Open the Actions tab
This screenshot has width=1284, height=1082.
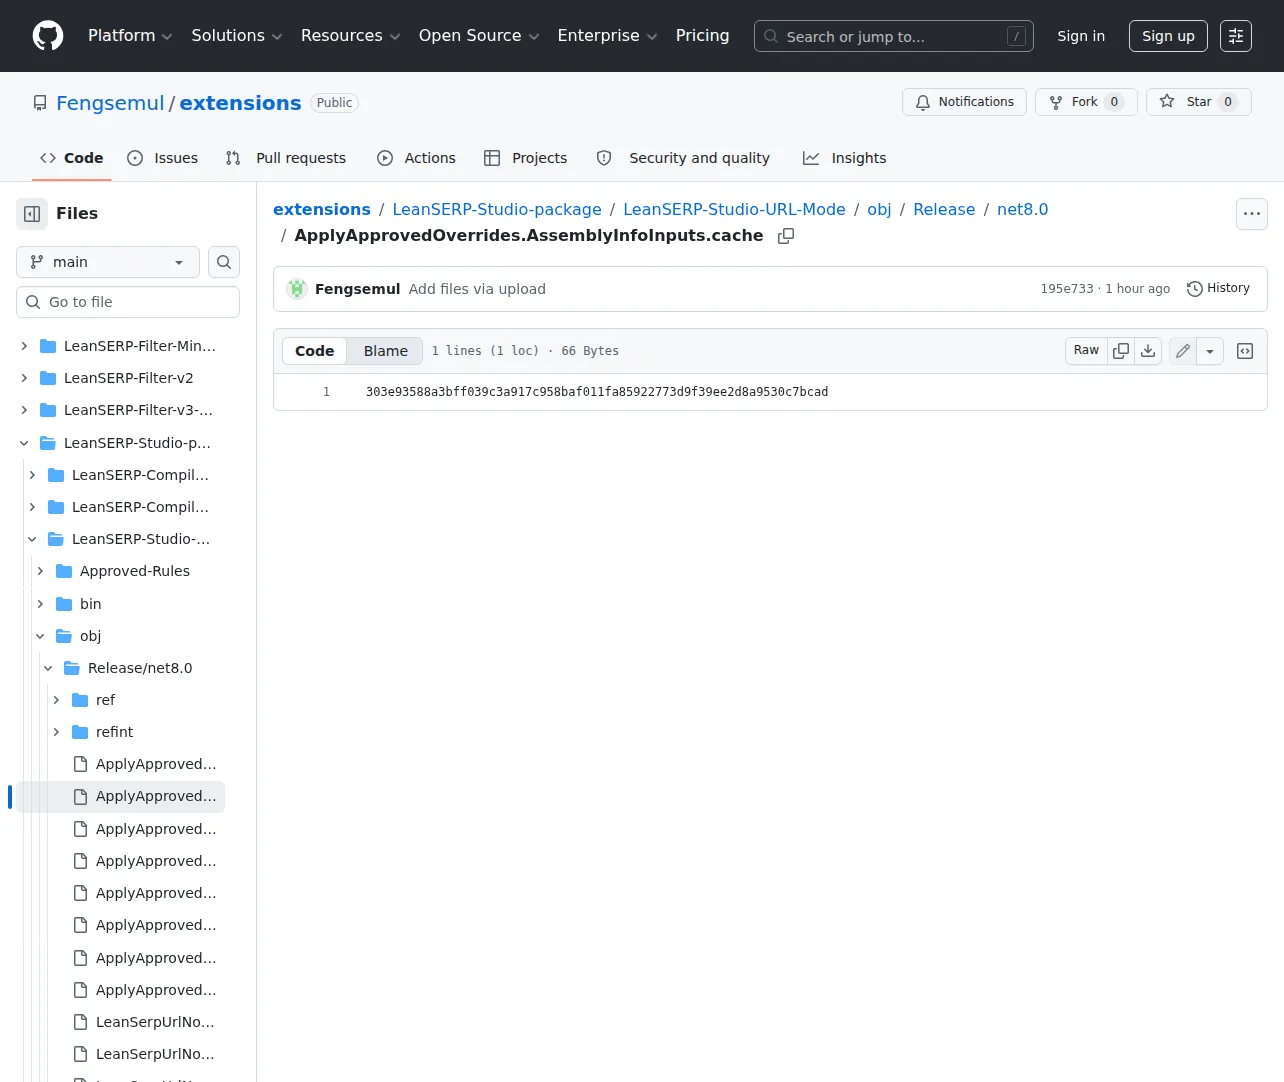tap(416, 158)
